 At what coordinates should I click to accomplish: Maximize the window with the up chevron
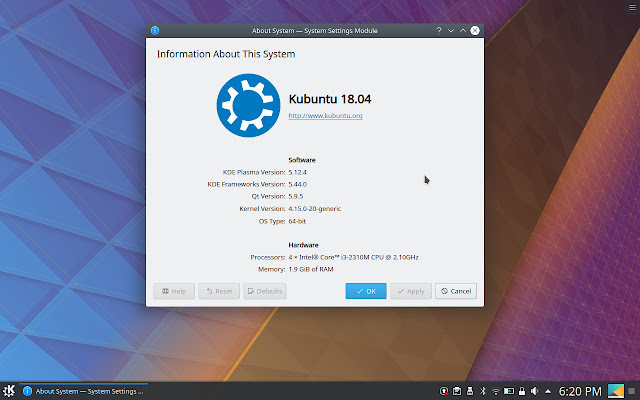point(462,30)
